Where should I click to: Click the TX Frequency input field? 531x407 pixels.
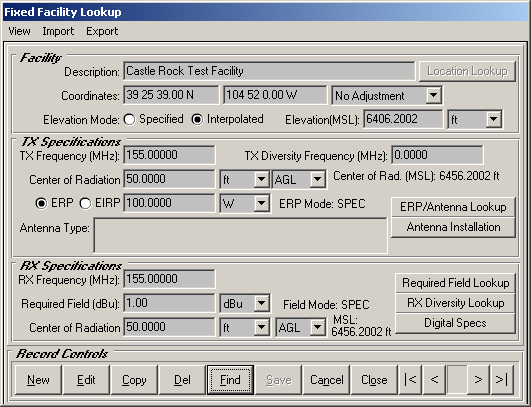(x=169, y=155)
